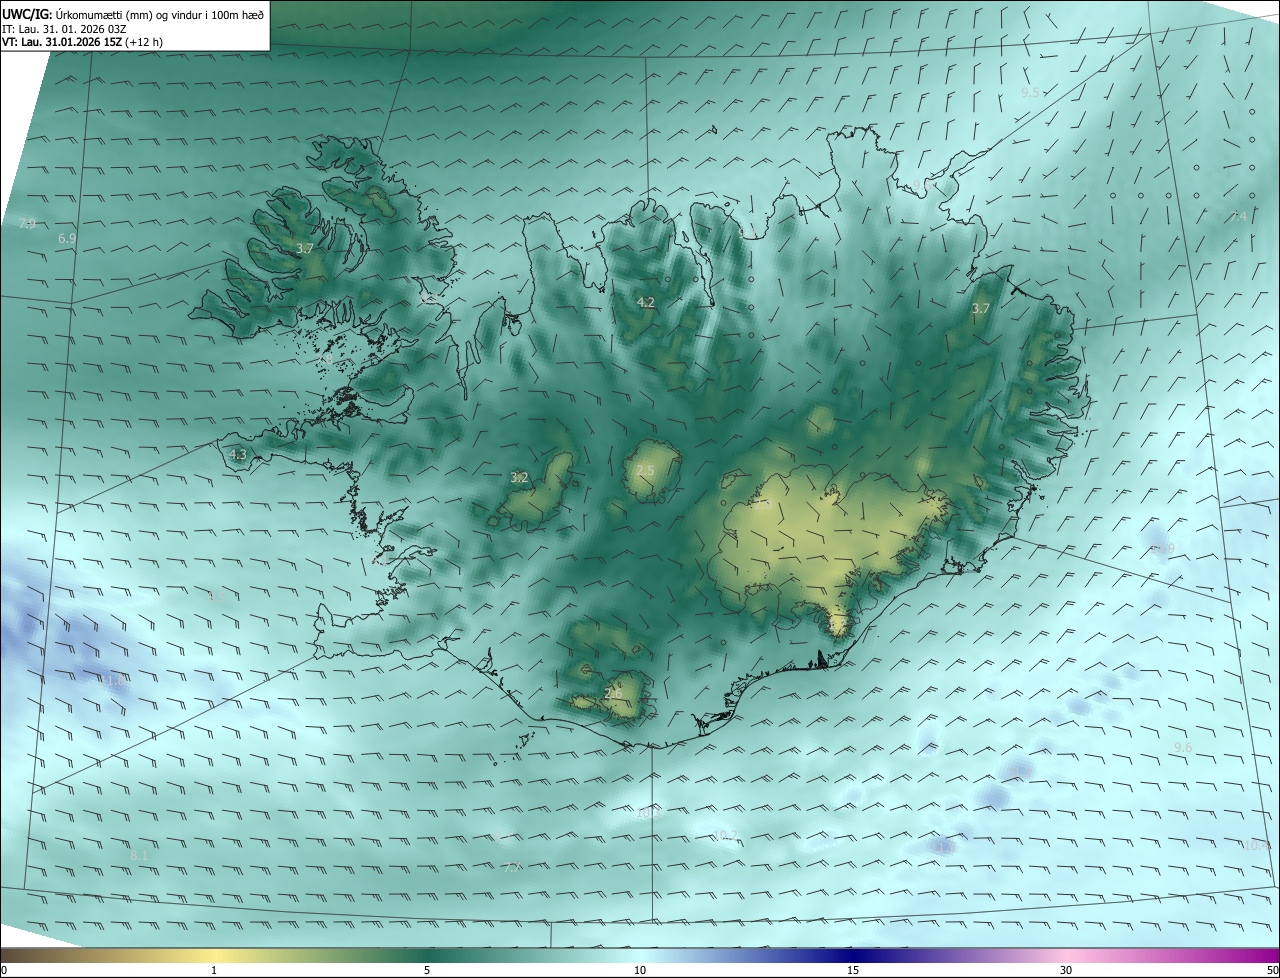Click the 6.9 value off the west coast
The width and height of the screenshot is (1280, 978).
[x=67, y=238]
